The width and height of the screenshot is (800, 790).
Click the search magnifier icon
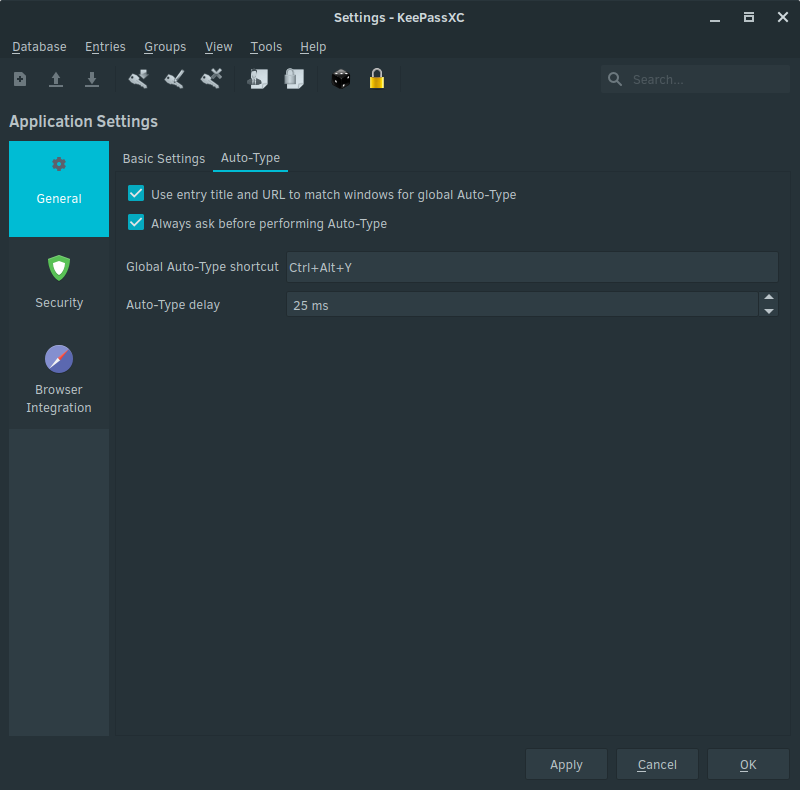615,79
